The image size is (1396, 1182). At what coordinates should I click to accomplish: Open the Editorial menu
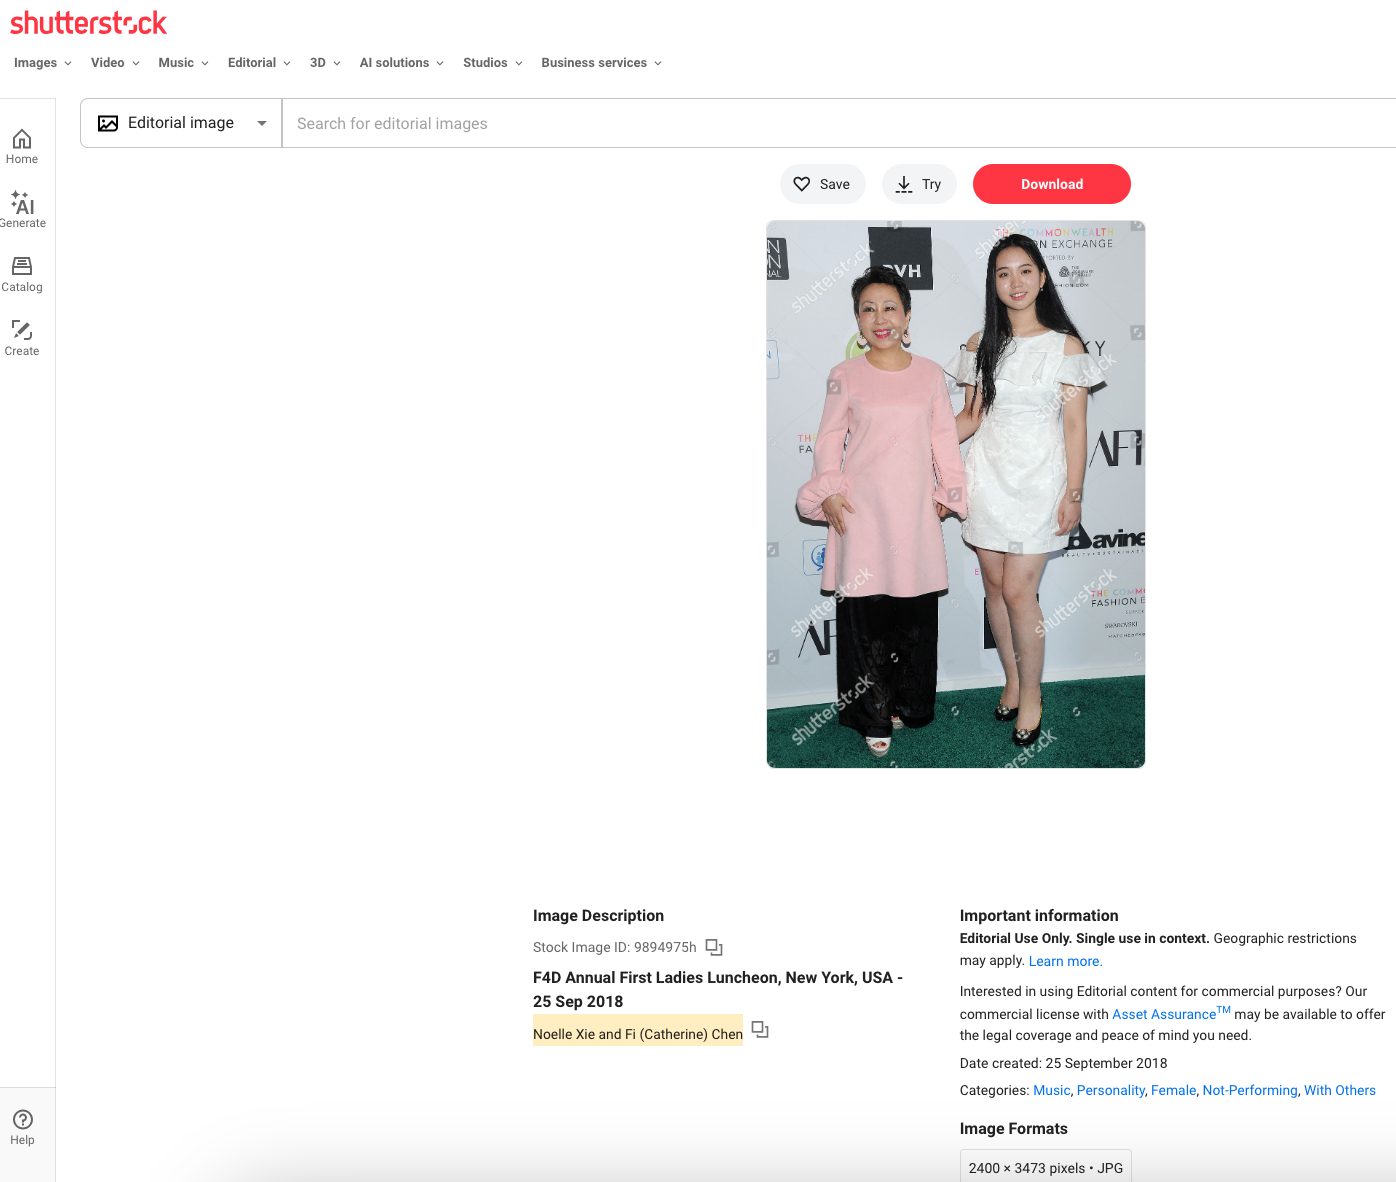(x=259, y=63)
